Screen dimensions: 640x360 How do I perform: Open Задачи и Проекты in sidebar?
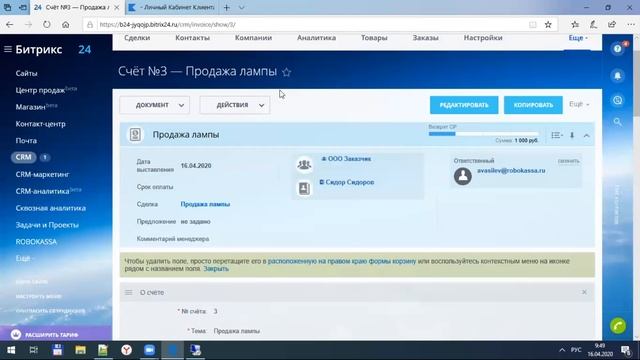[x=47, y=225]
